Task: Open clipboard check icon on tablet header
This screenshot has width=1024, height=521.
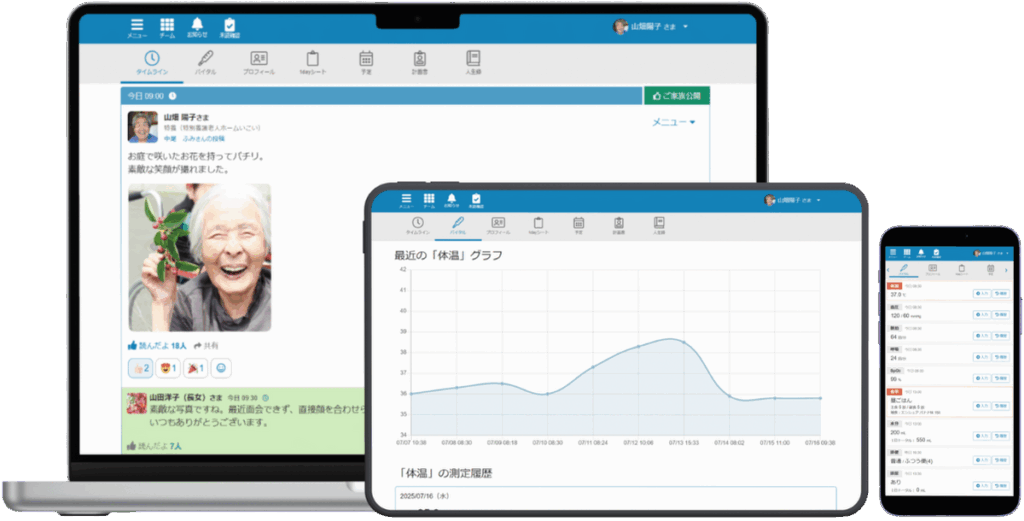Action: coord(476,200)
